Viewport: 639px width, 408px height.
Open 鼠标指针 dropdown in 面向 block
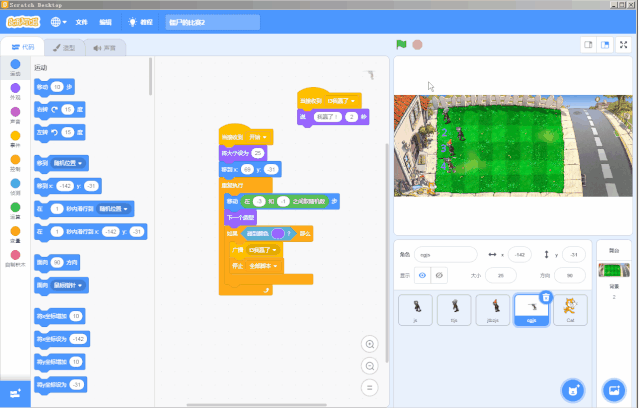68,285
